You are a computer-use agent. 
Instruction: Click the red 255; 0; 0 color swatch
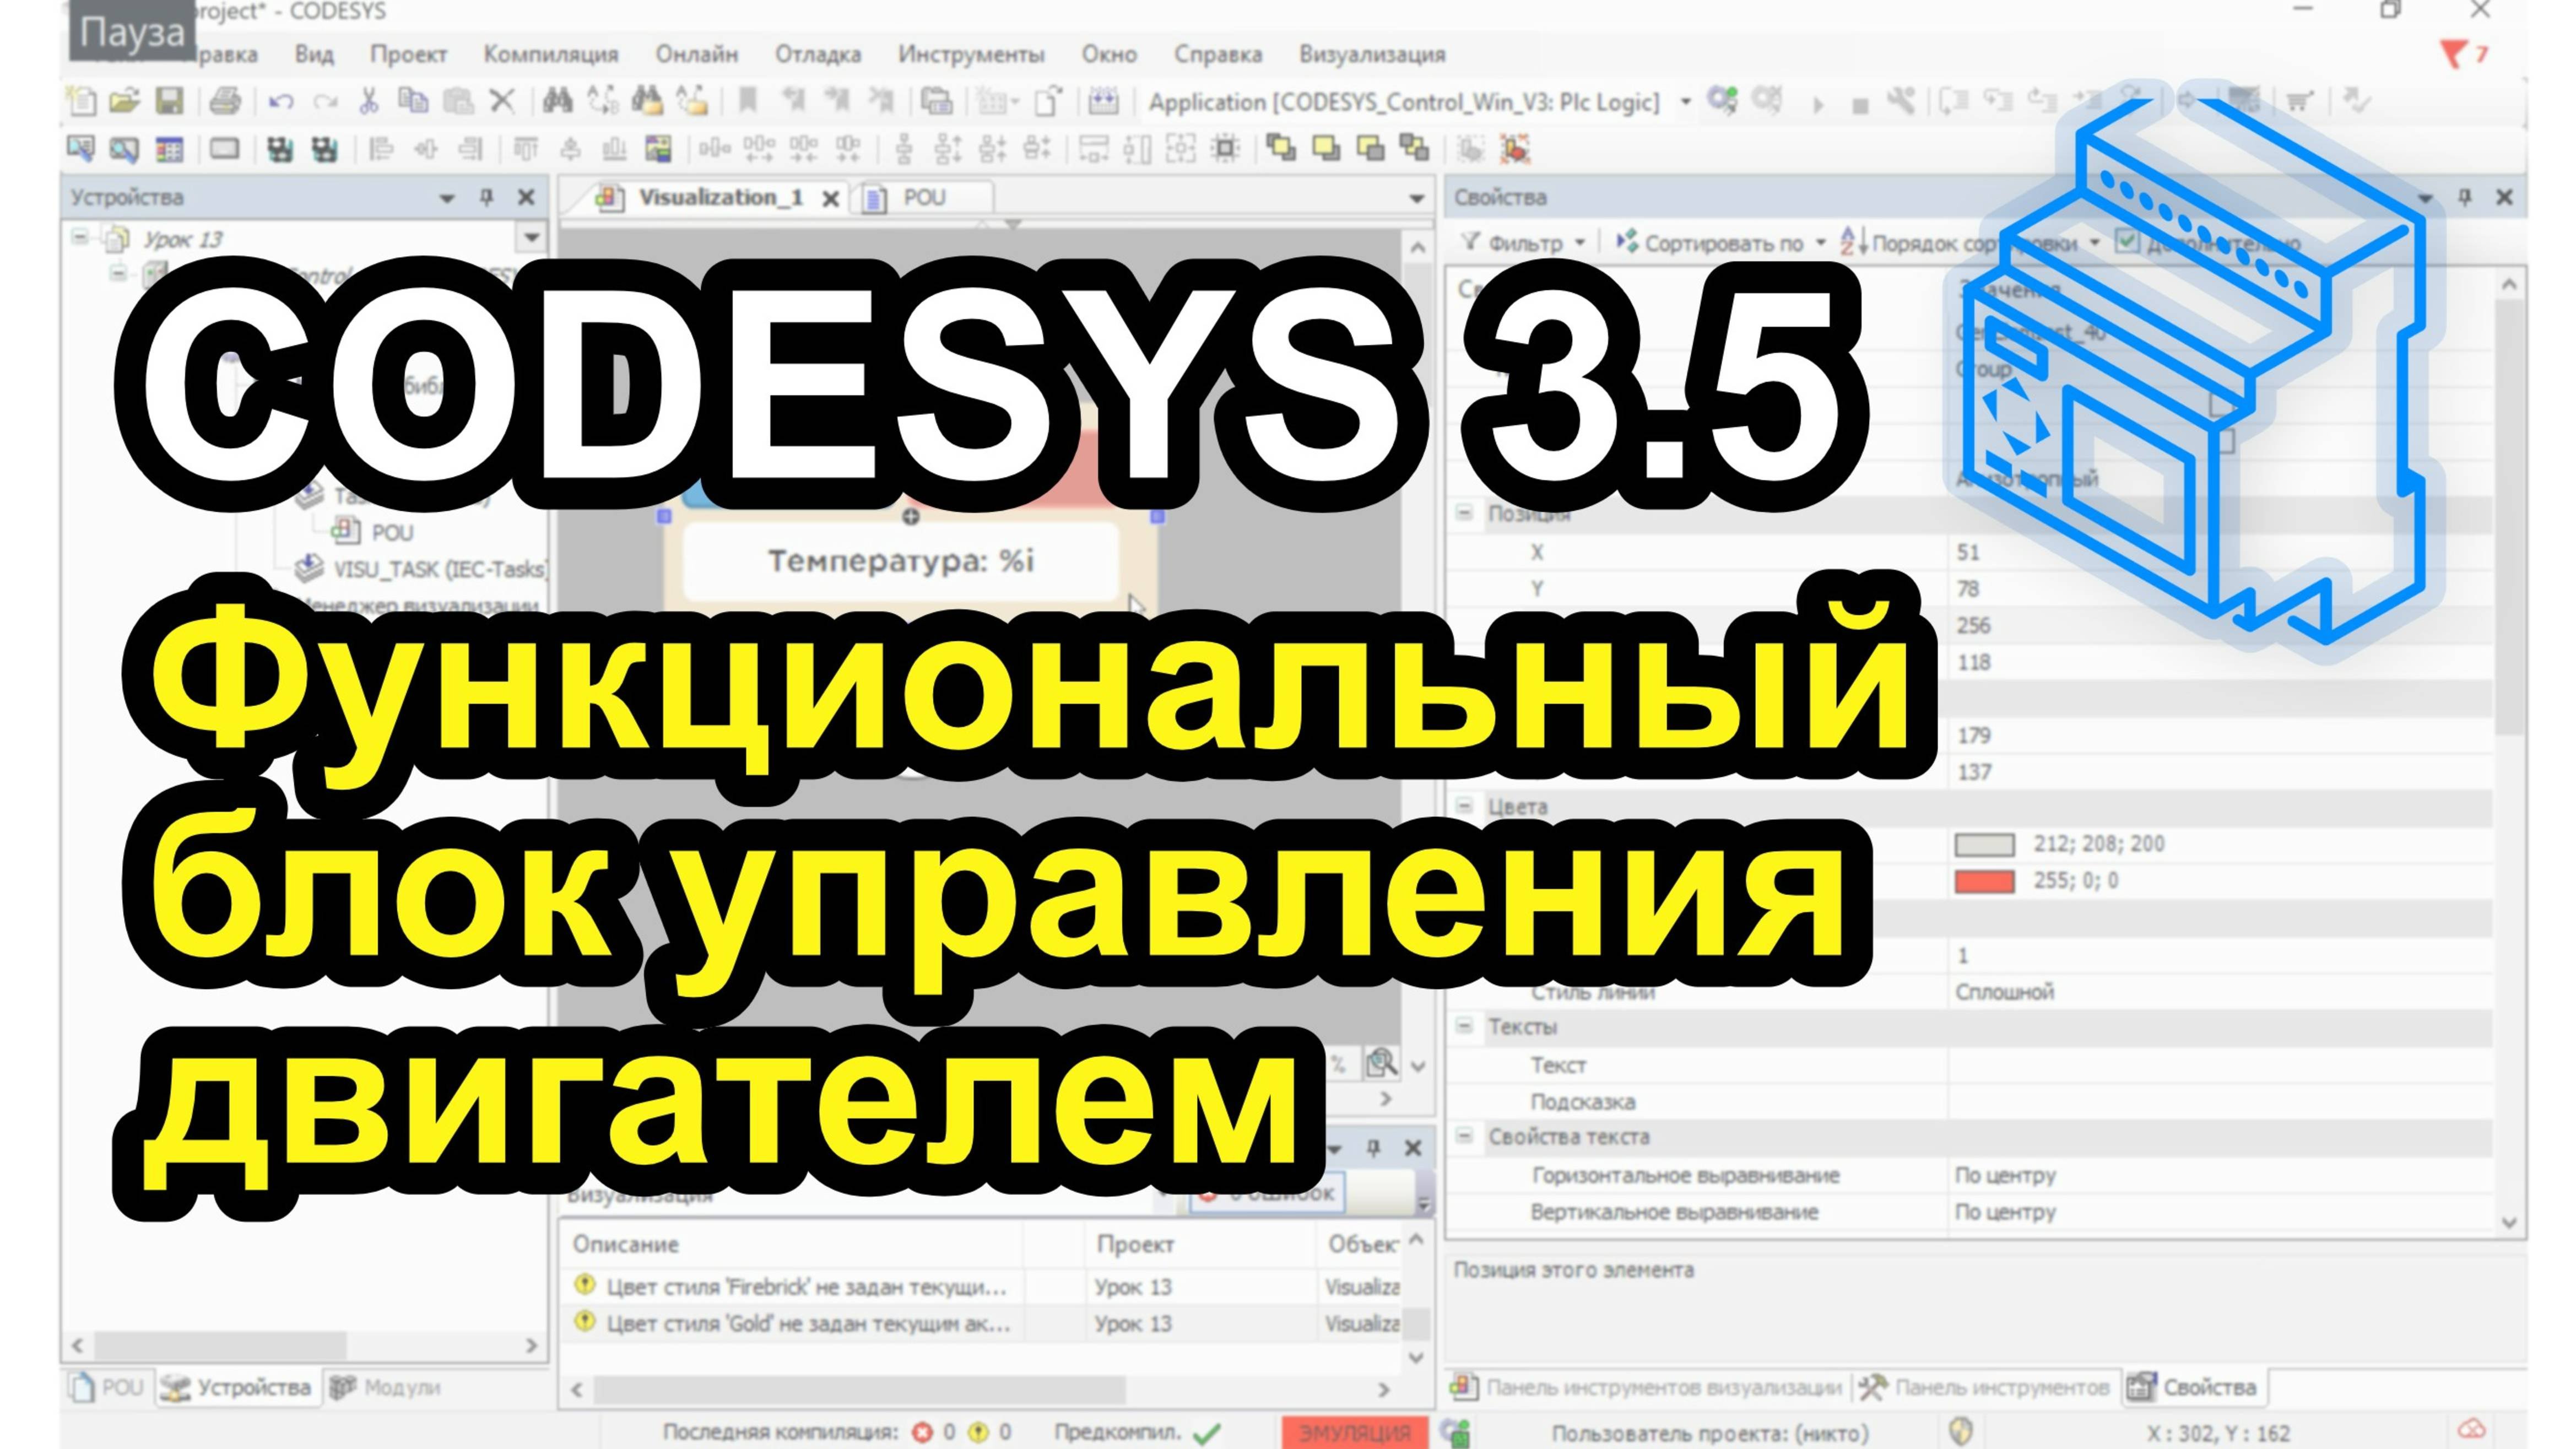(1984, 881)
